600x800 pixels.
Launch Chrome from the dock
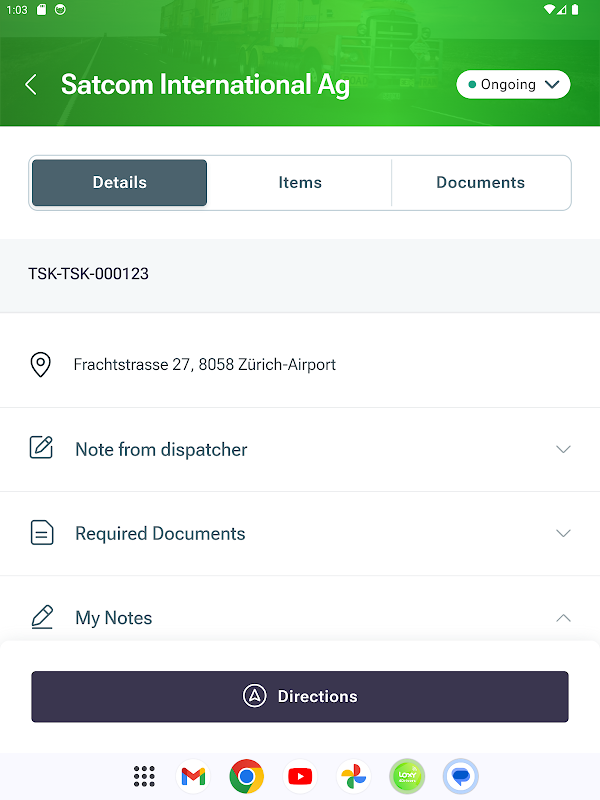(246, 776)
